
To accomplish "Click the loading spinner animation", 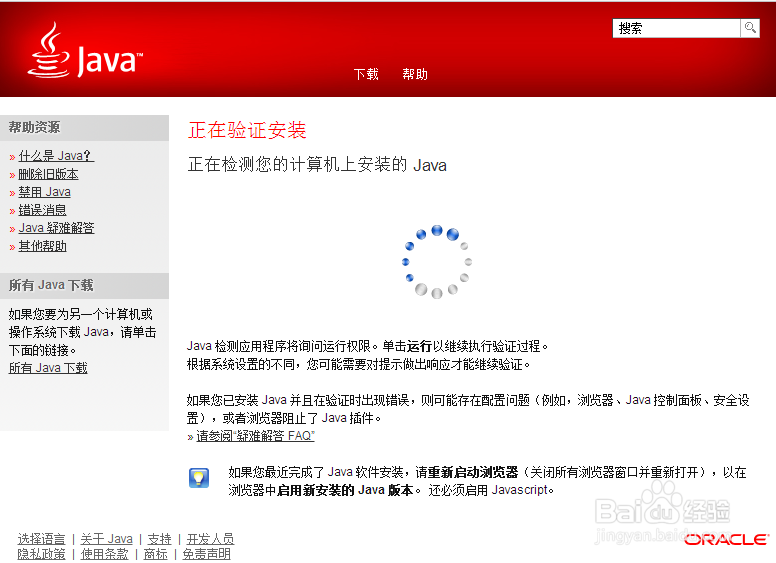I will [x=436, y=262].
